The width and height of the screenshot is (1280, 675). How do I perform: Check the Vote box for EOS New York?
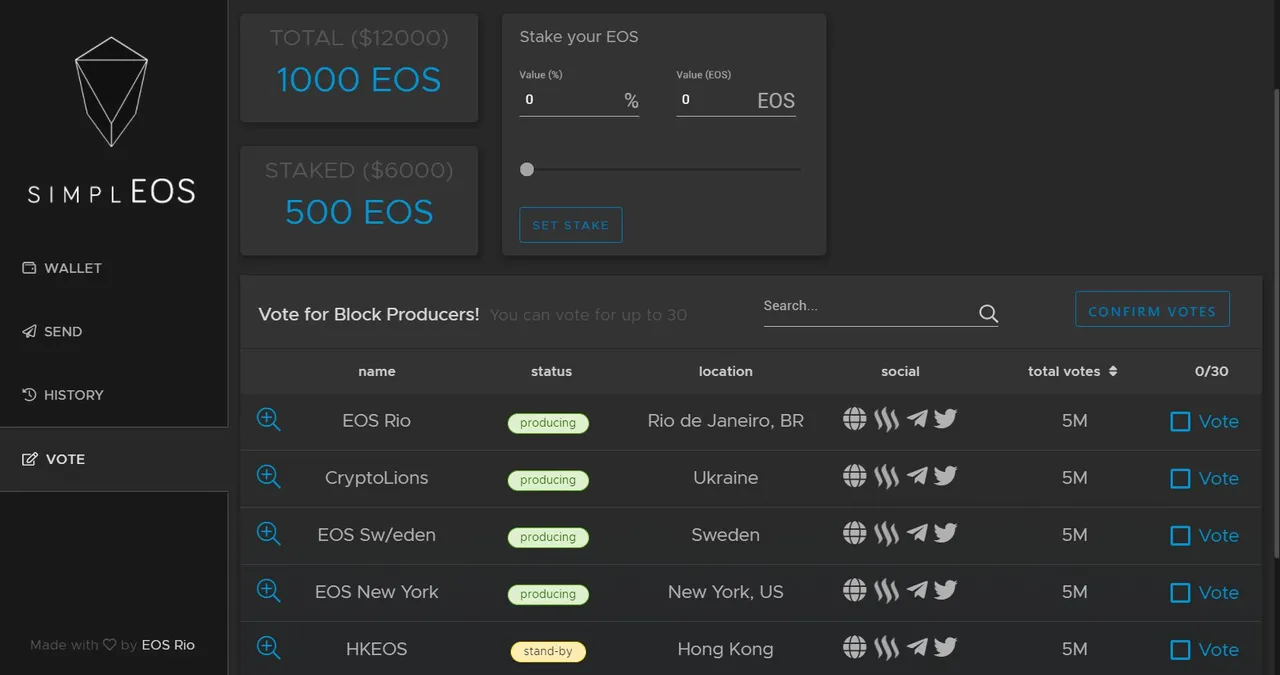pyautogui.click(x=1180, y=593)
